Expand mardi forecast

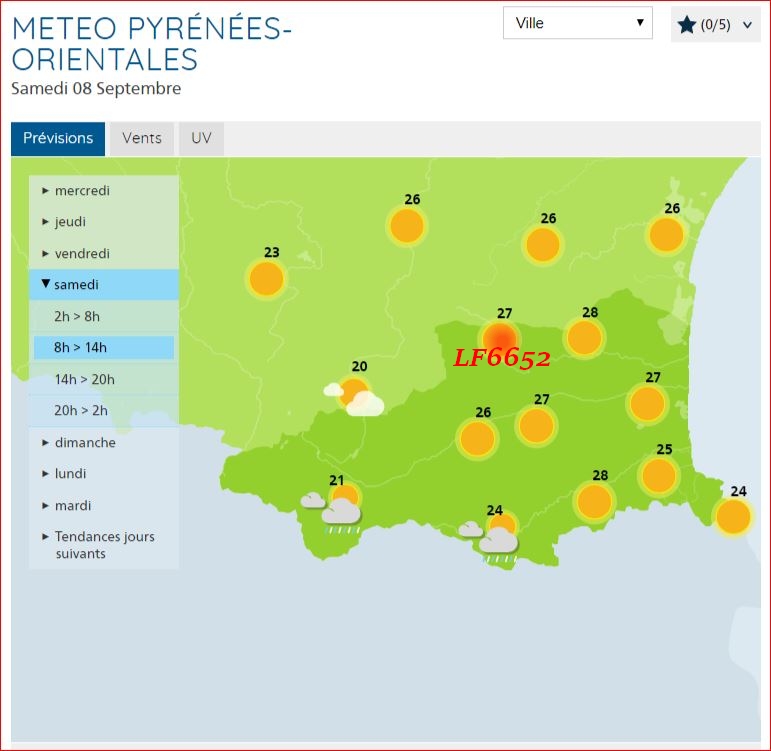104,505
